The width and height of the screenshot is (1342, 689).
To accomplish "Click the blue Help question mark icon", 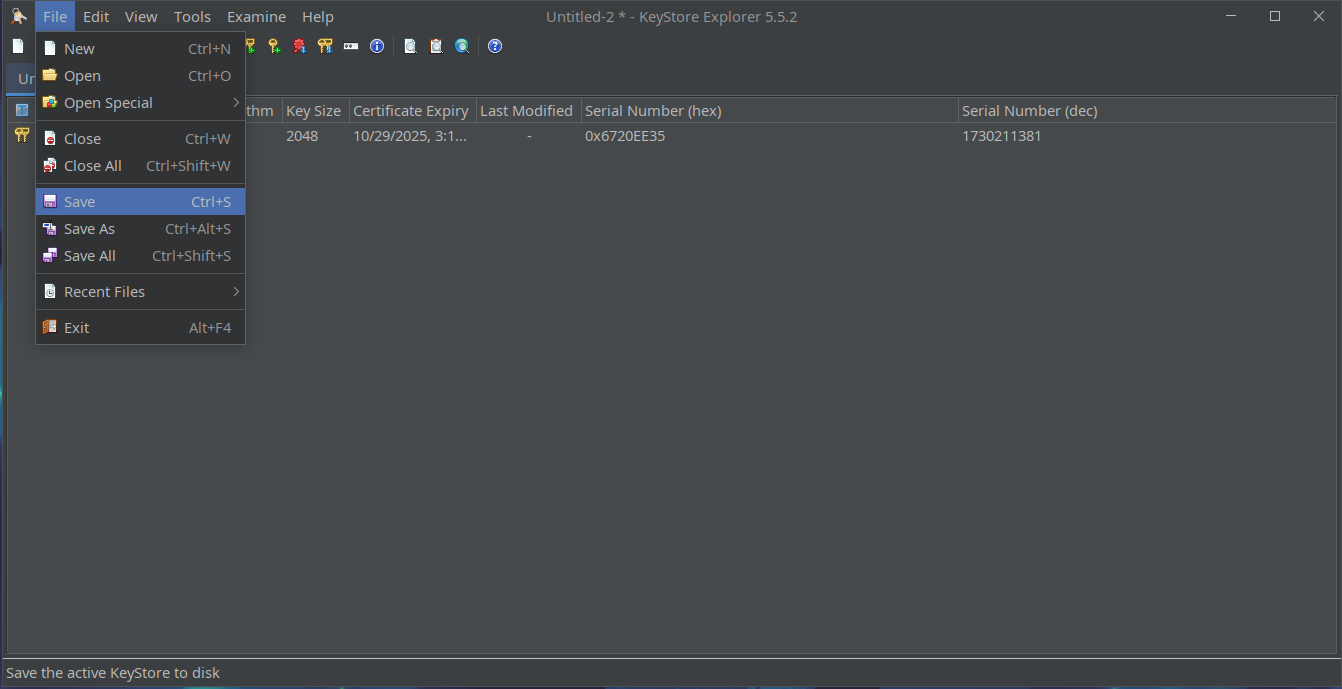I will point(495,46).
